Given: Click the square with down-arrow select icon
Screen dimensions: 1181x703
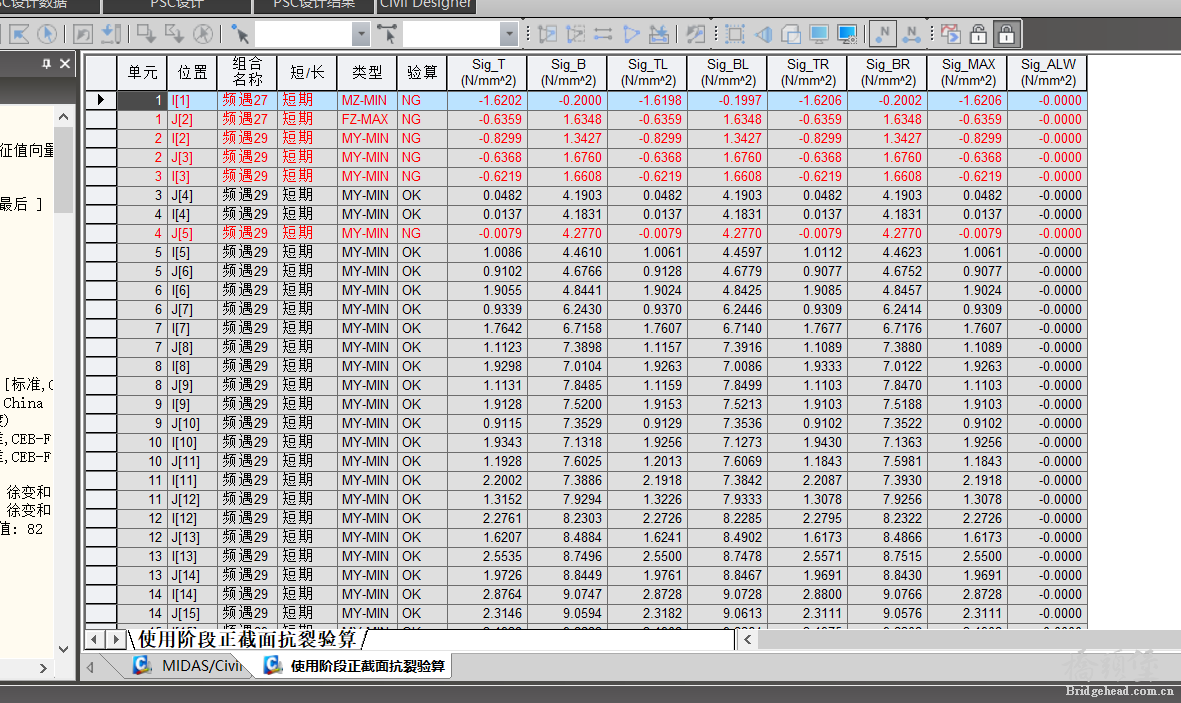Looking at the screenshot, I should click(146, 34).
